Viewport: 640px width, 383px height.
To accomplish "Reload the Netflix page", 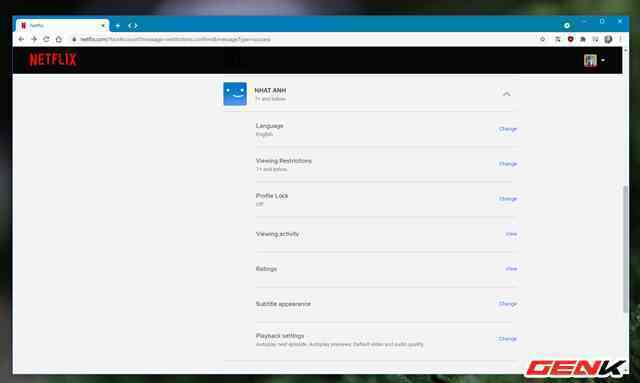I will coord(46,39).
